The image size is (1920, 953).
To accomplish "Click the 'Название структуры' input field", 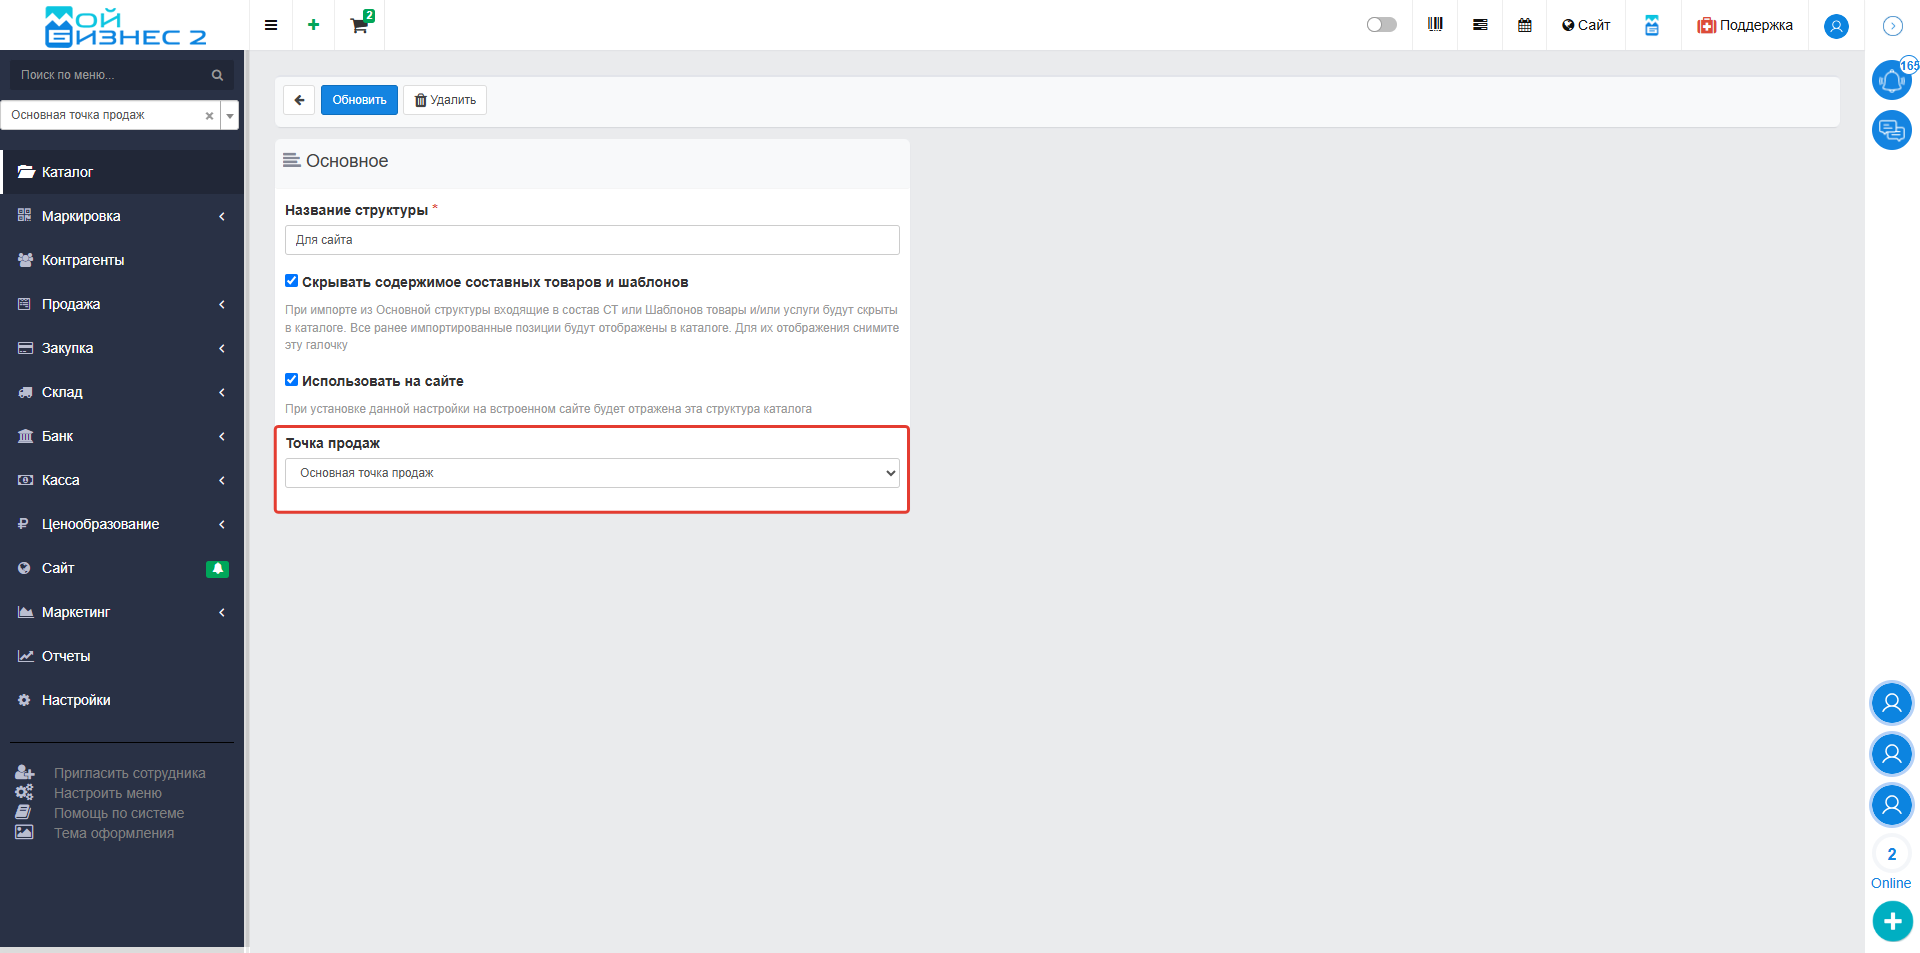I will click(x=592, y=240).
